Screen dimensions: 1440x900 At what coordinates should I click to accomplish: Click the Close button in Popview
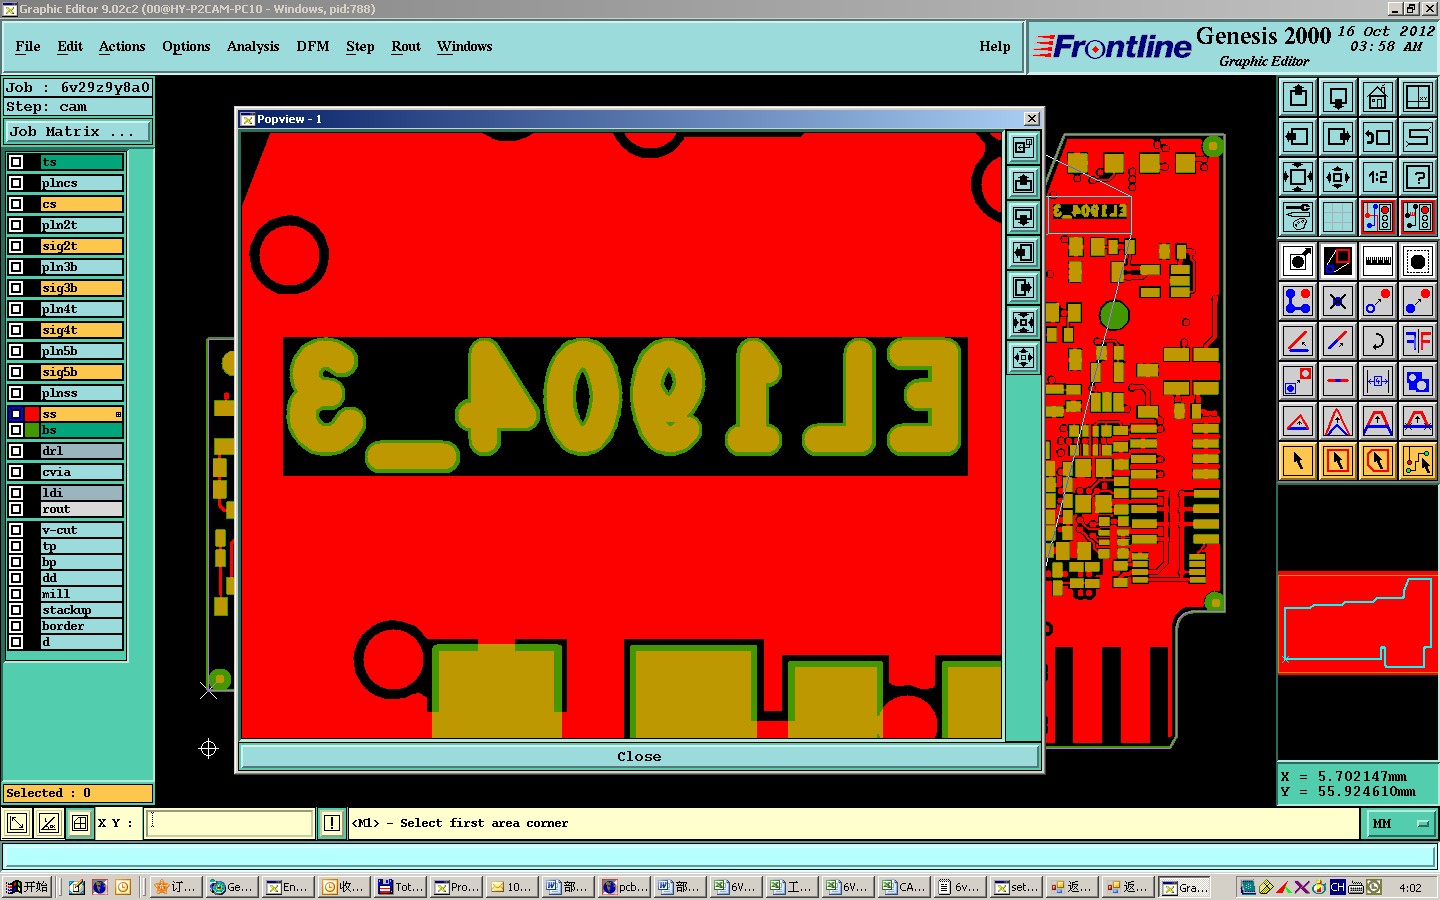coord(639,756)
